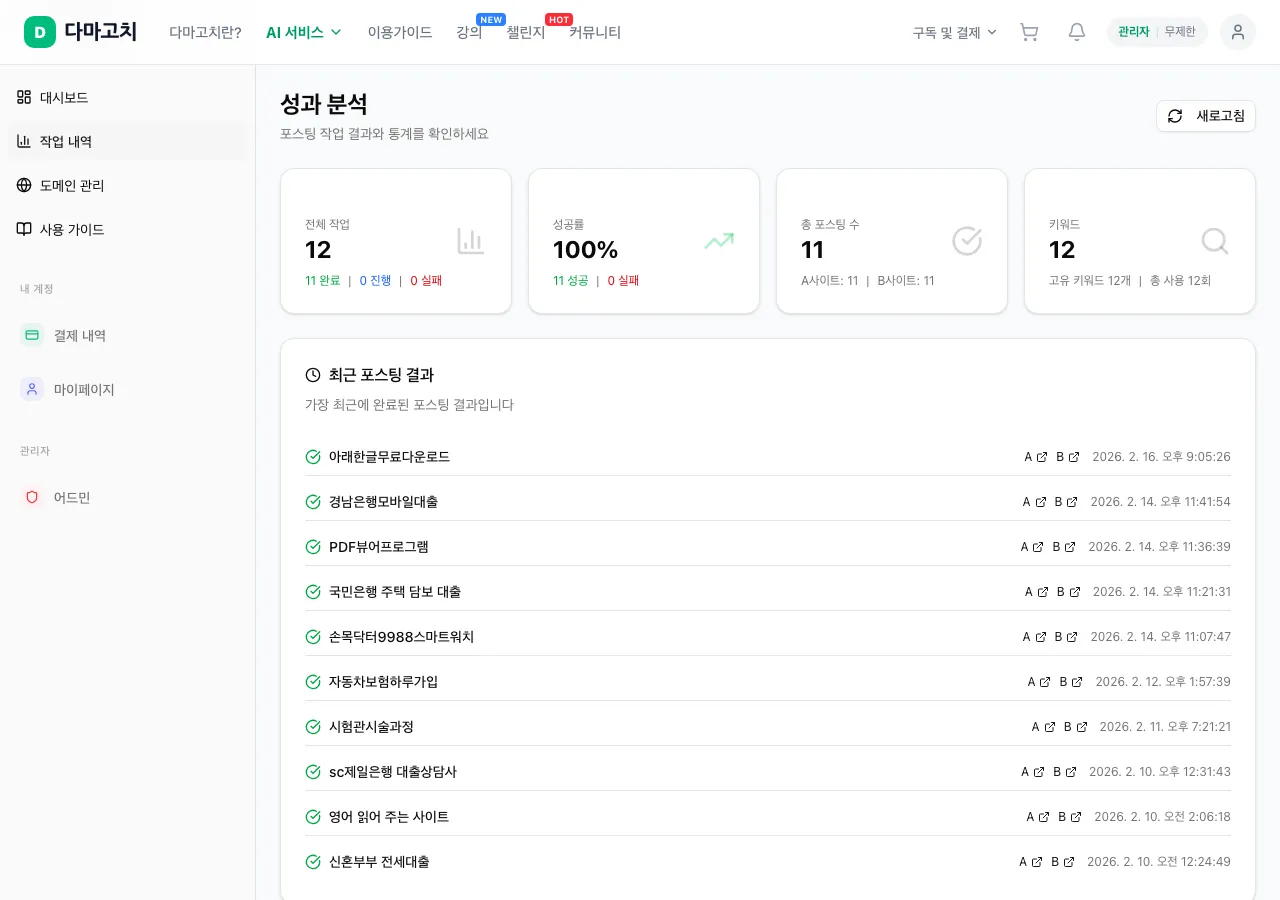Click the 전체 작업 stat card
Image resolution: width=1280 pixels, height=900 pixels.
point(396,241)
